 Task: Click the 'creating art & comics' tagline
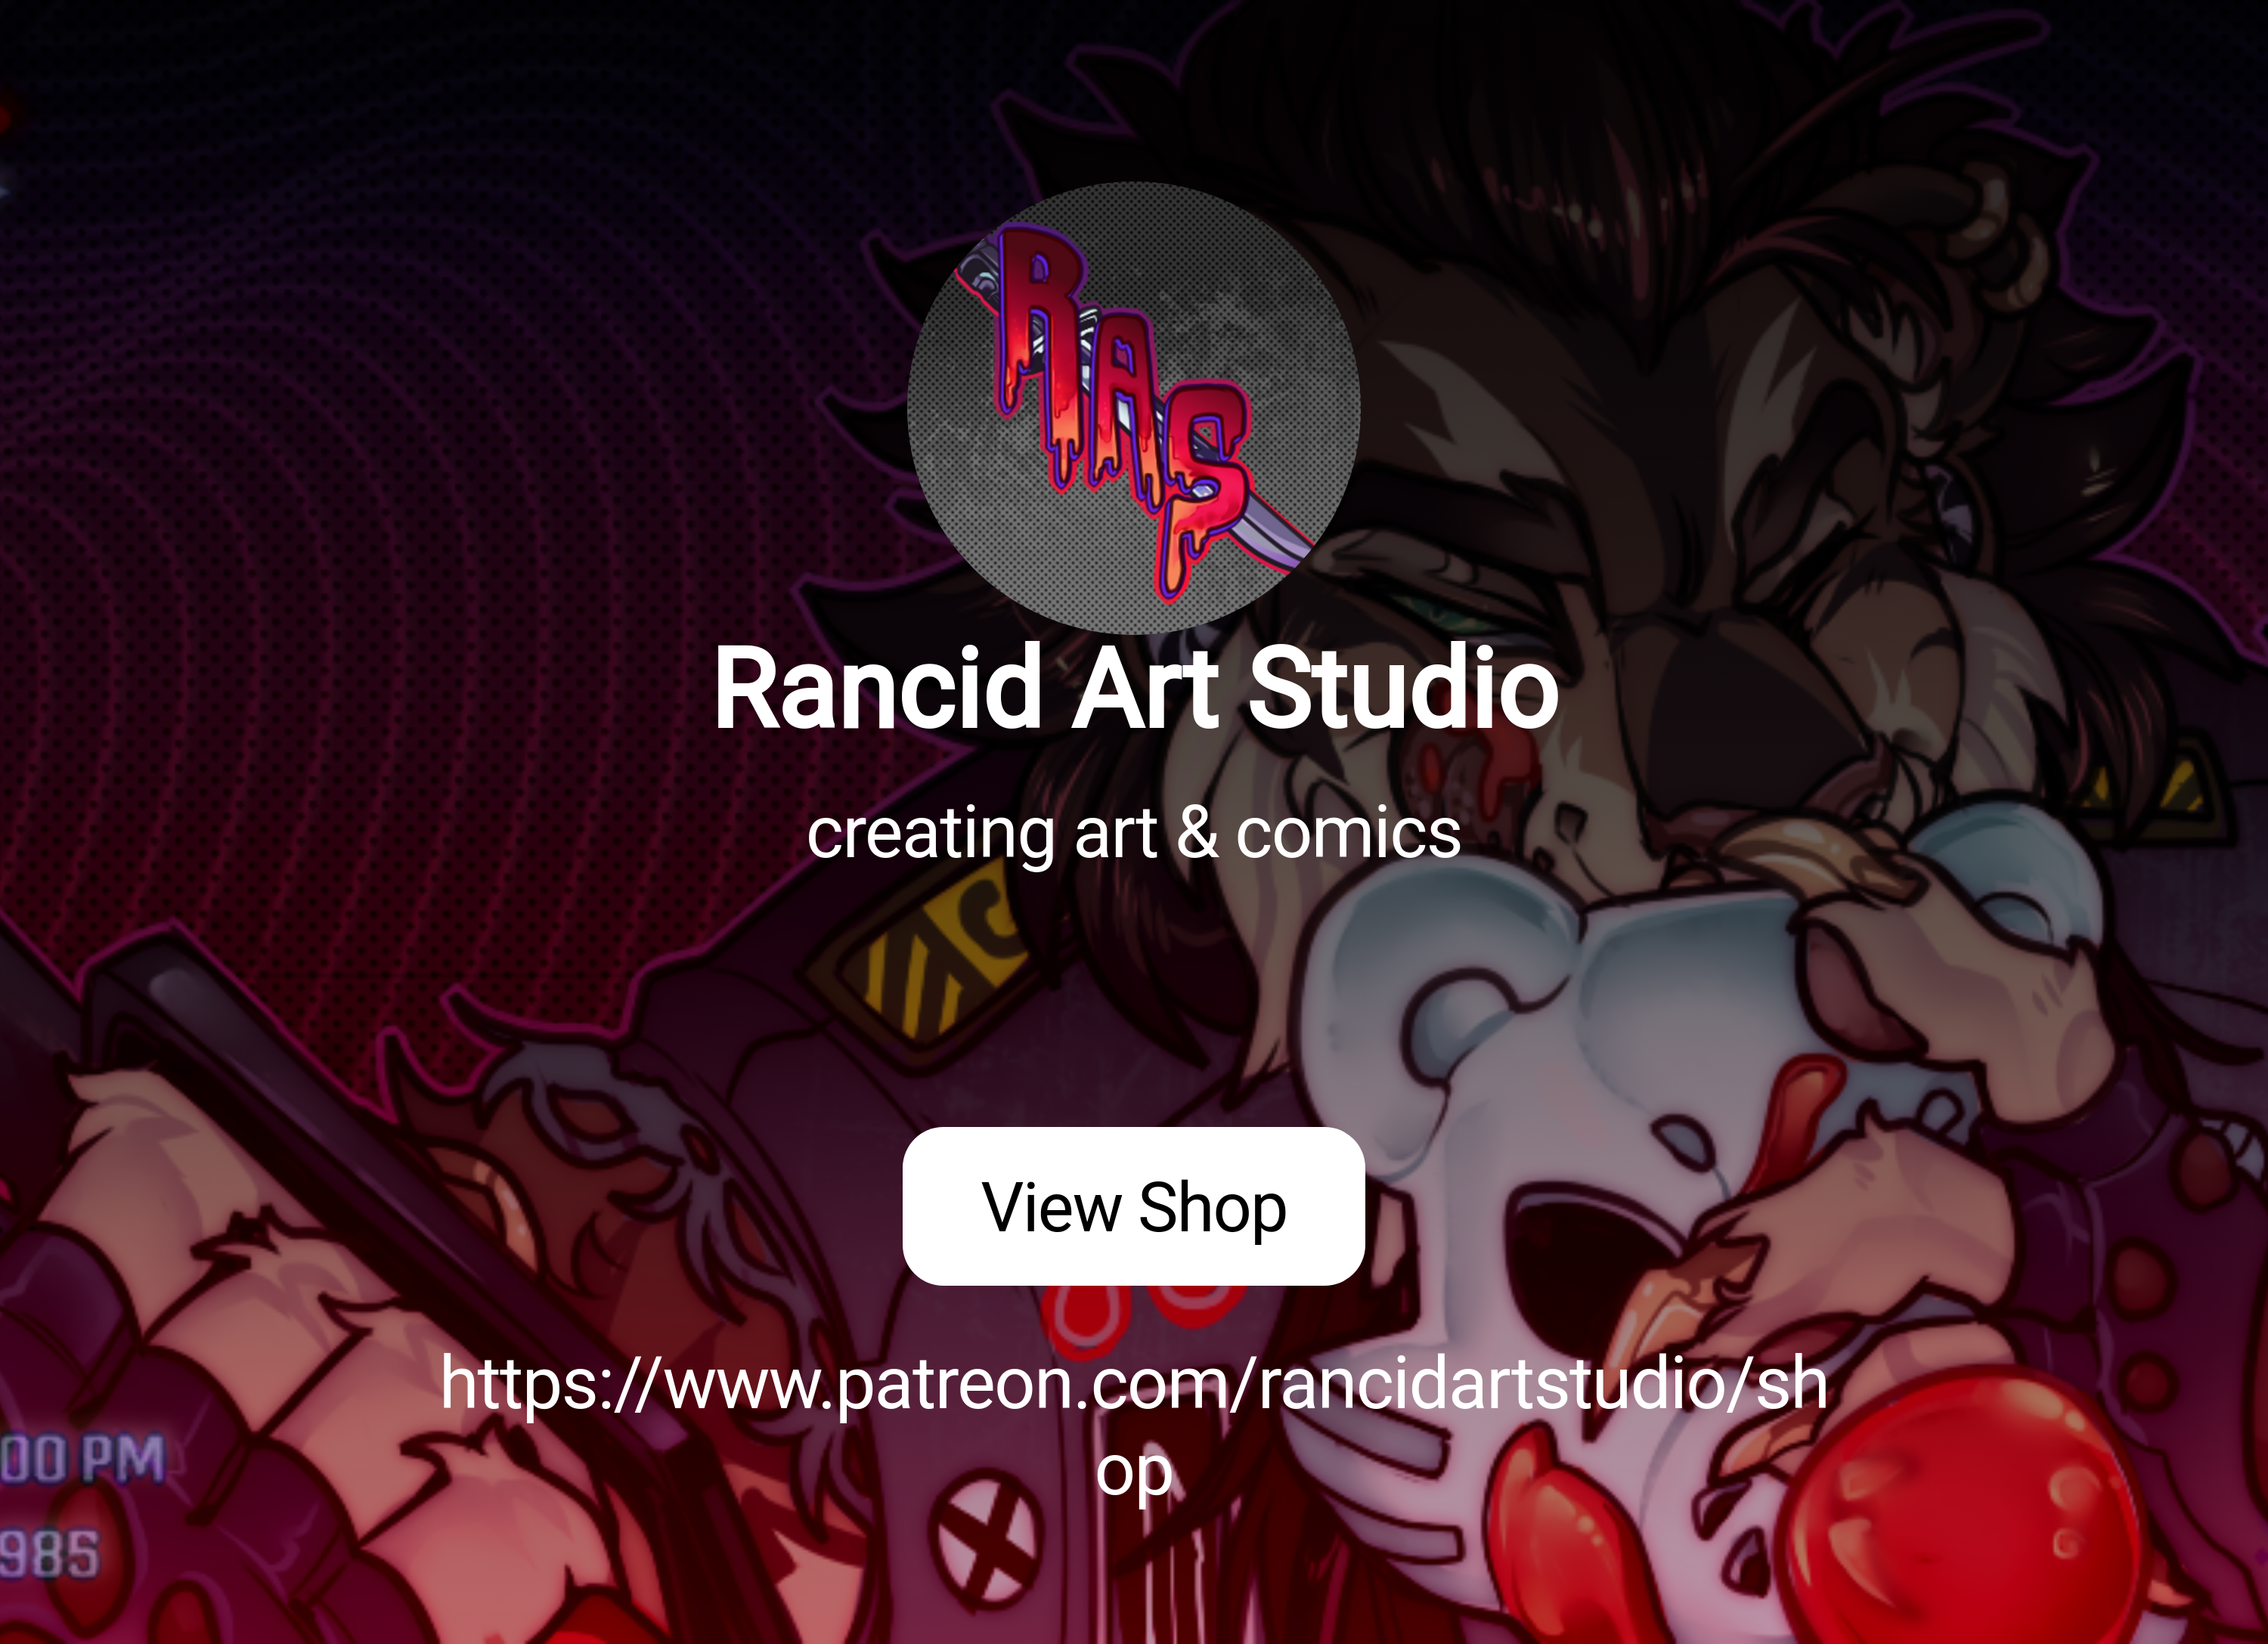click(x=1134, y=833)
